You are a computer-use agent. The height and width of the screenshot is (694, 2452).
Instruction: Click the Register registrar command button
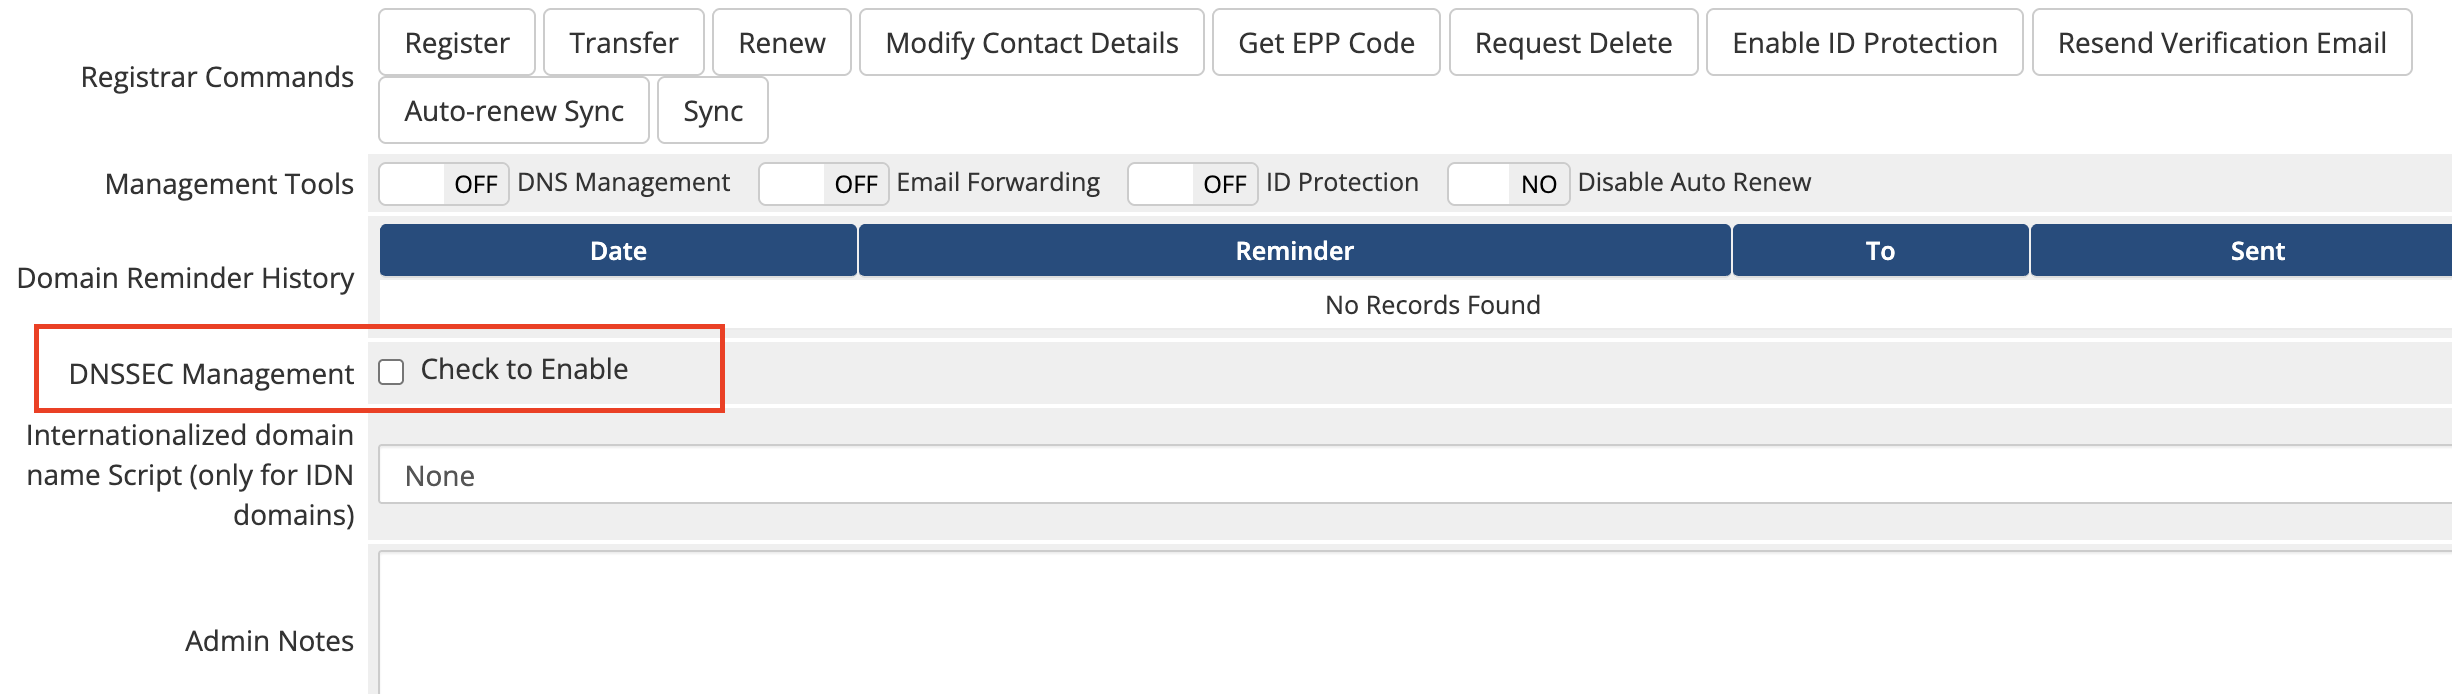(x=457, y=43)
